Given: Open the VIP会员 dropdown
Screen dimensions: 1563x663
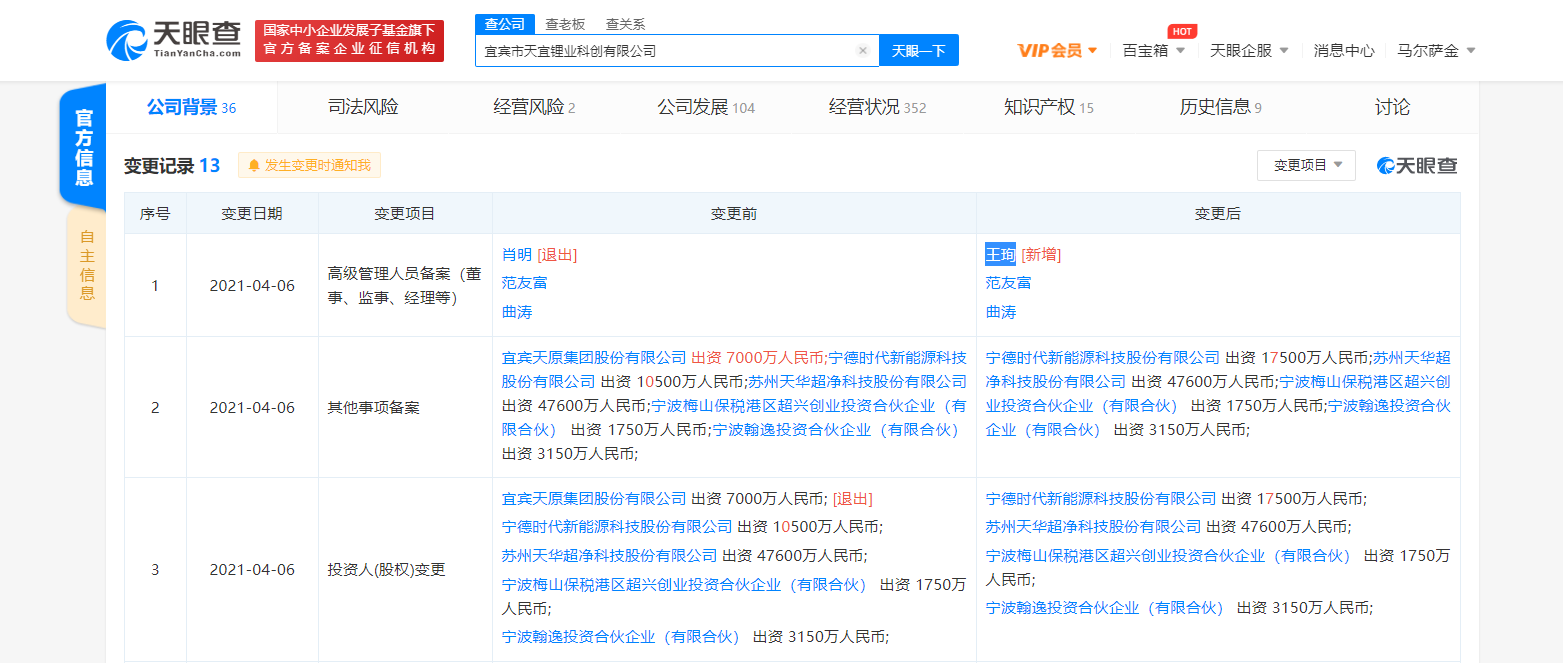Looking at the screenshot, I should tap(1057, 50).
